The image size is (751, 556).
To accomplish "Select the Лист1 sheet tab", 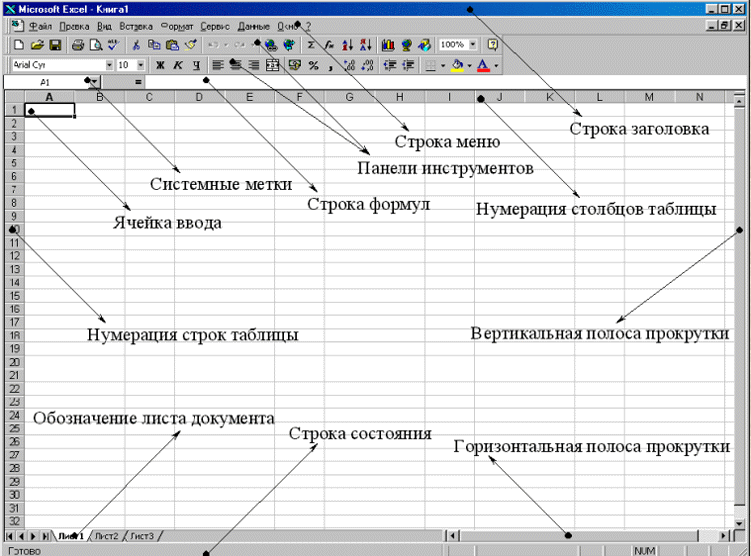I will point(70,536).
